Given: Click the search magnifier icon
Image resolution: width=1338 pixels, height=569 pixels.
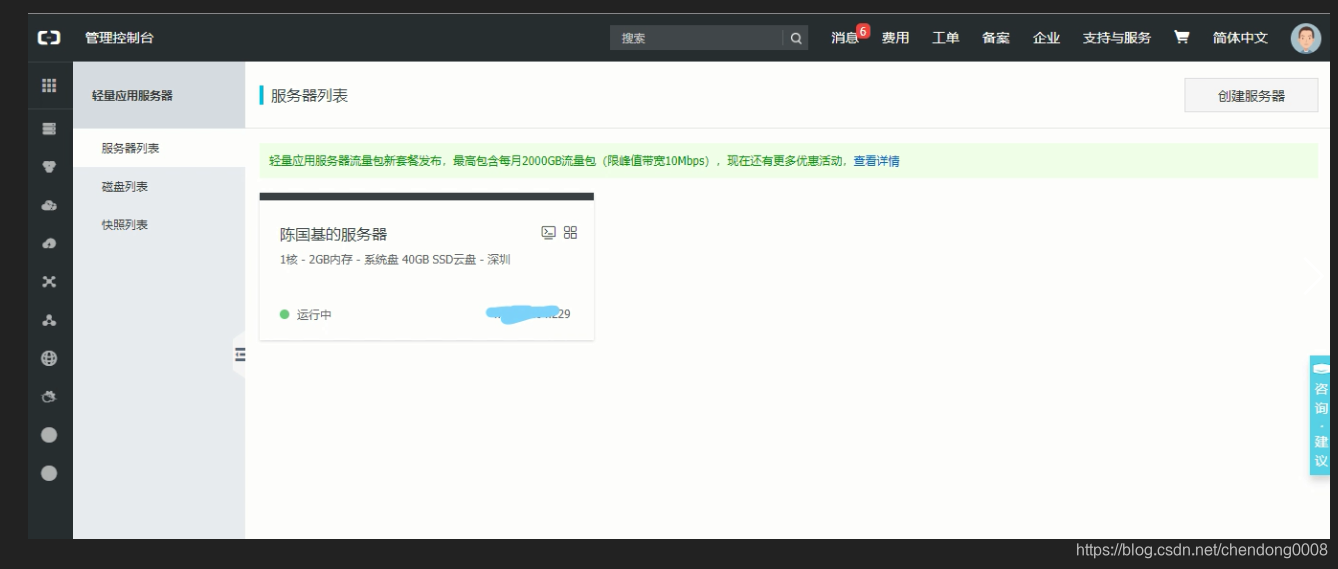Looking at the screenshot, I should tap(796, 39).
